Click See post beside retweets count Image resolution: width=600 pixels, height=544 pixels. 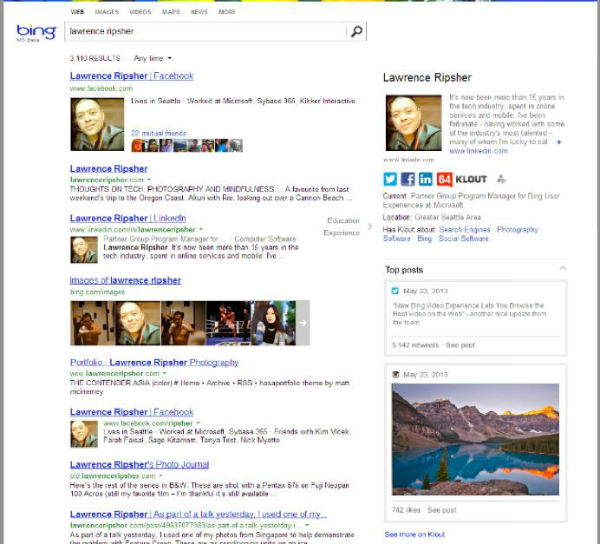[460, 345]
